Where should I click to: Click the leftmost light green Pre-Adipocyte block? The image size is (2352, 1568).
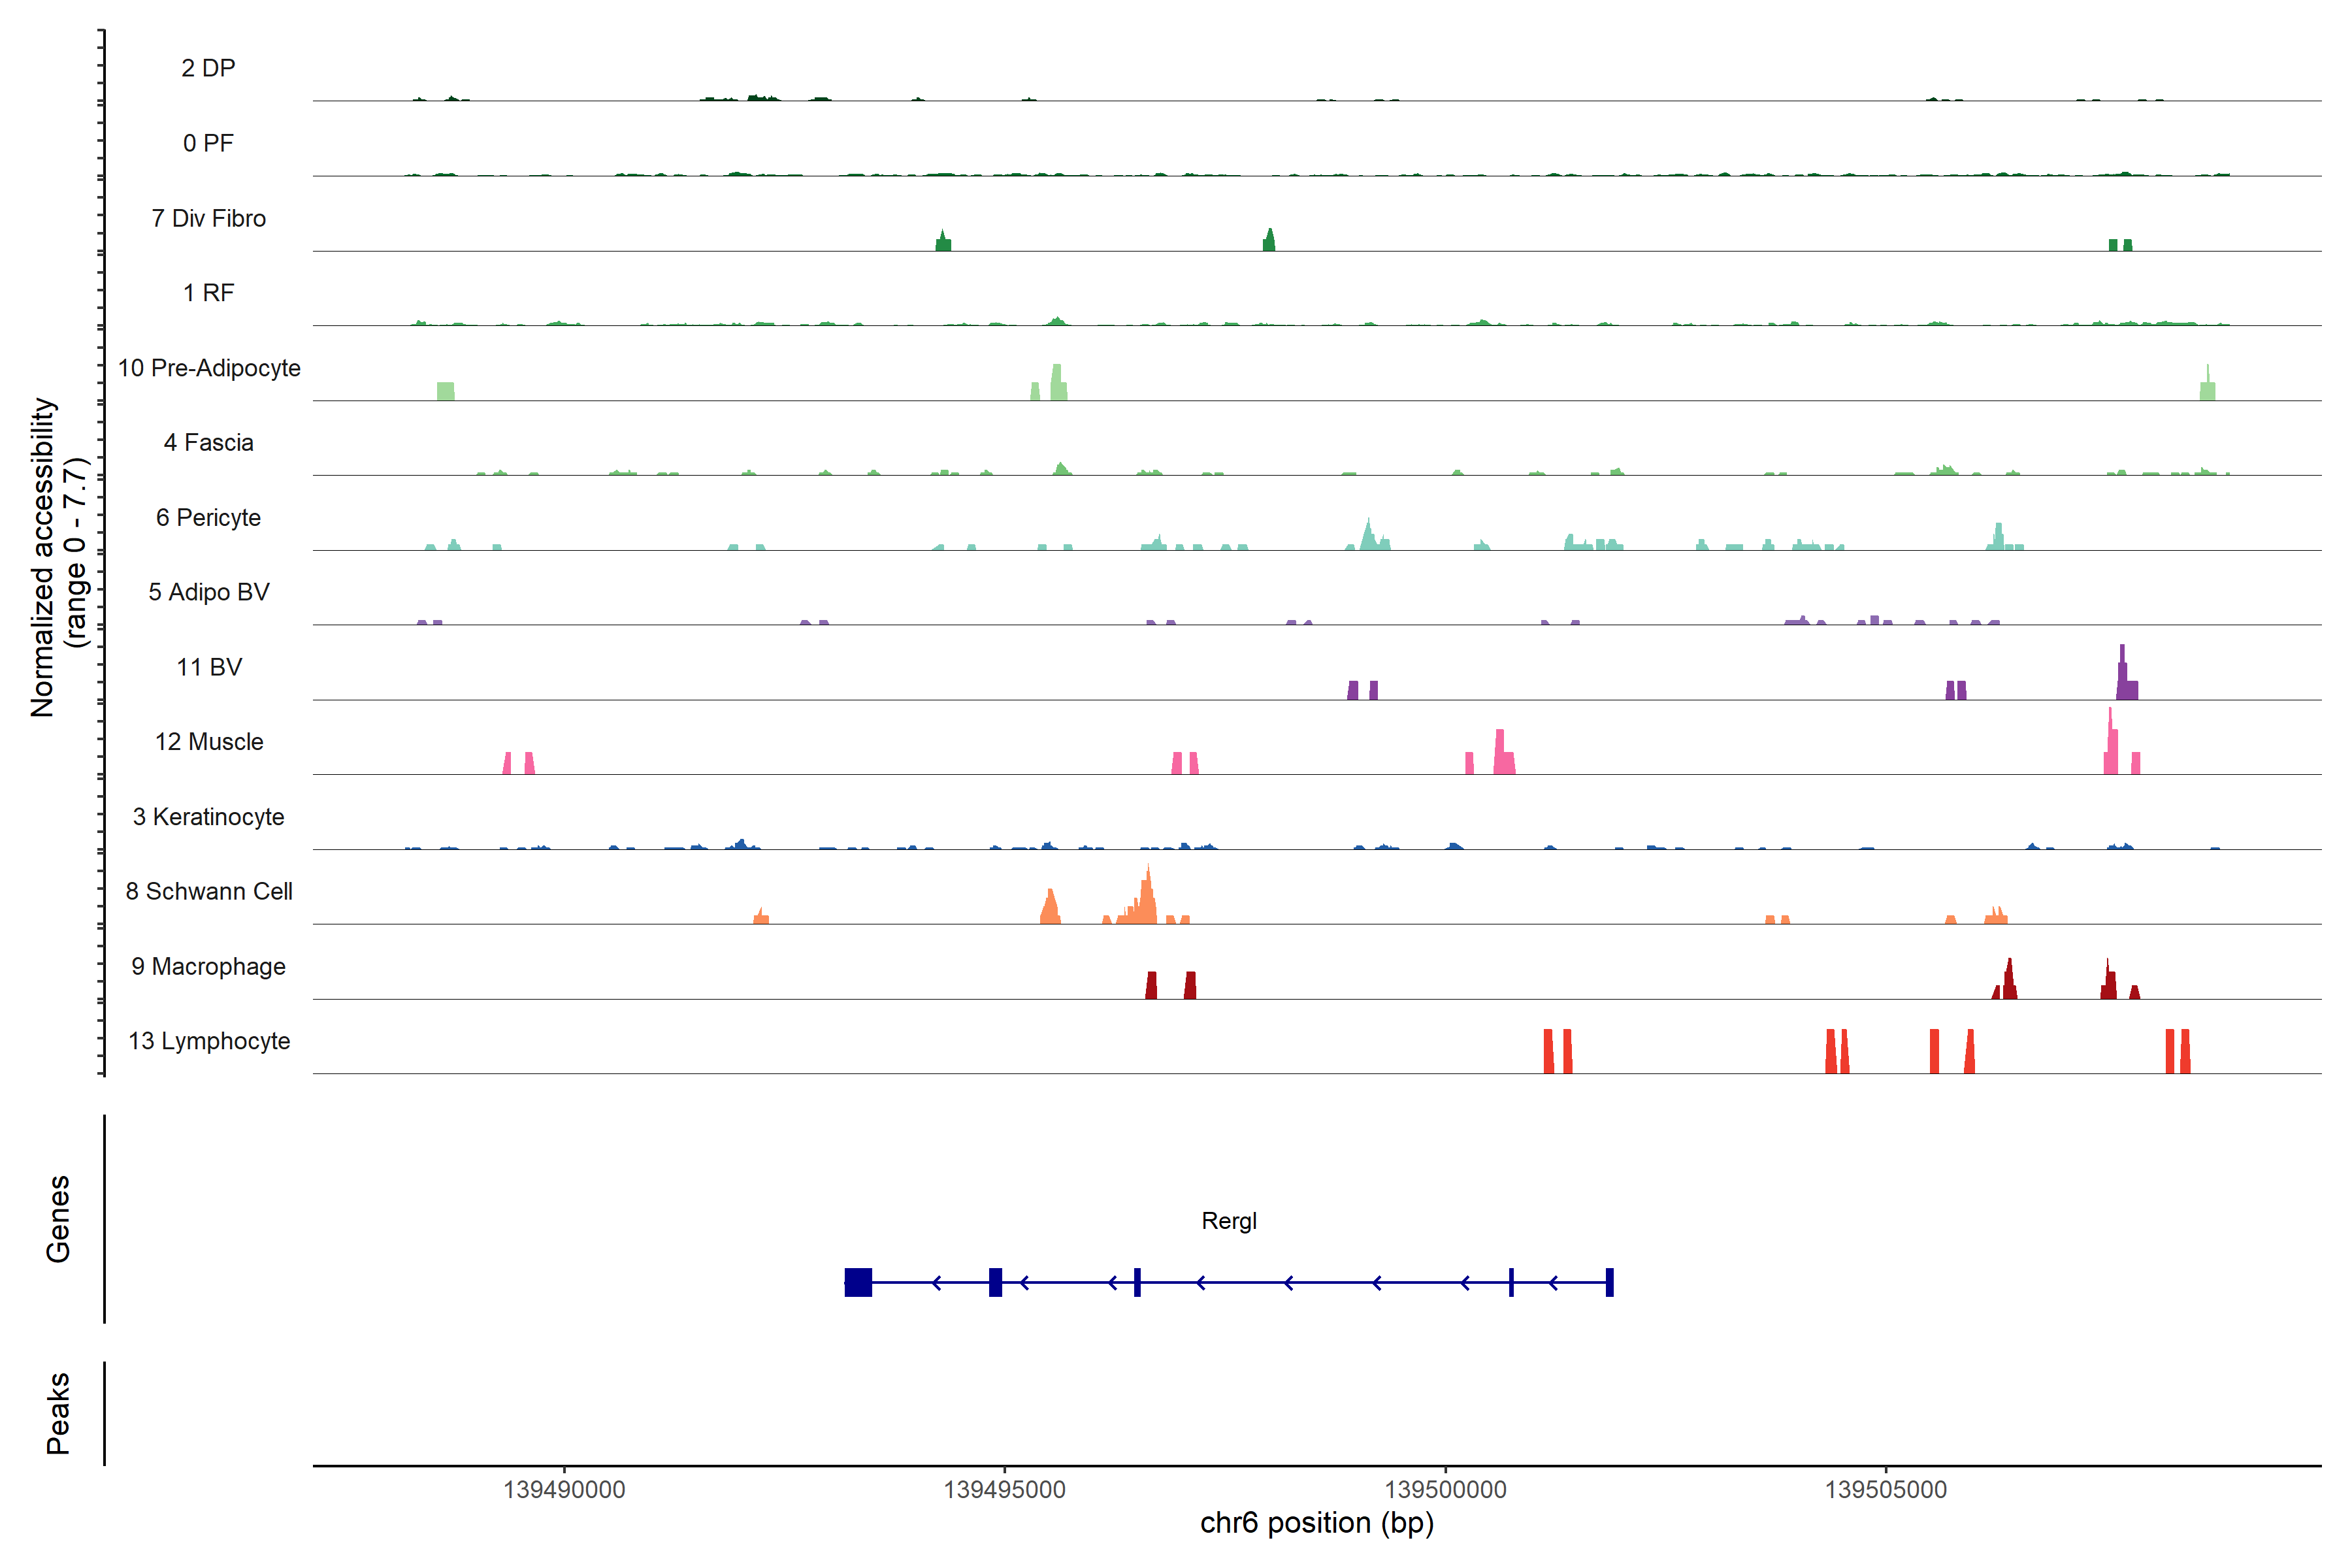[x=445, y=391]
